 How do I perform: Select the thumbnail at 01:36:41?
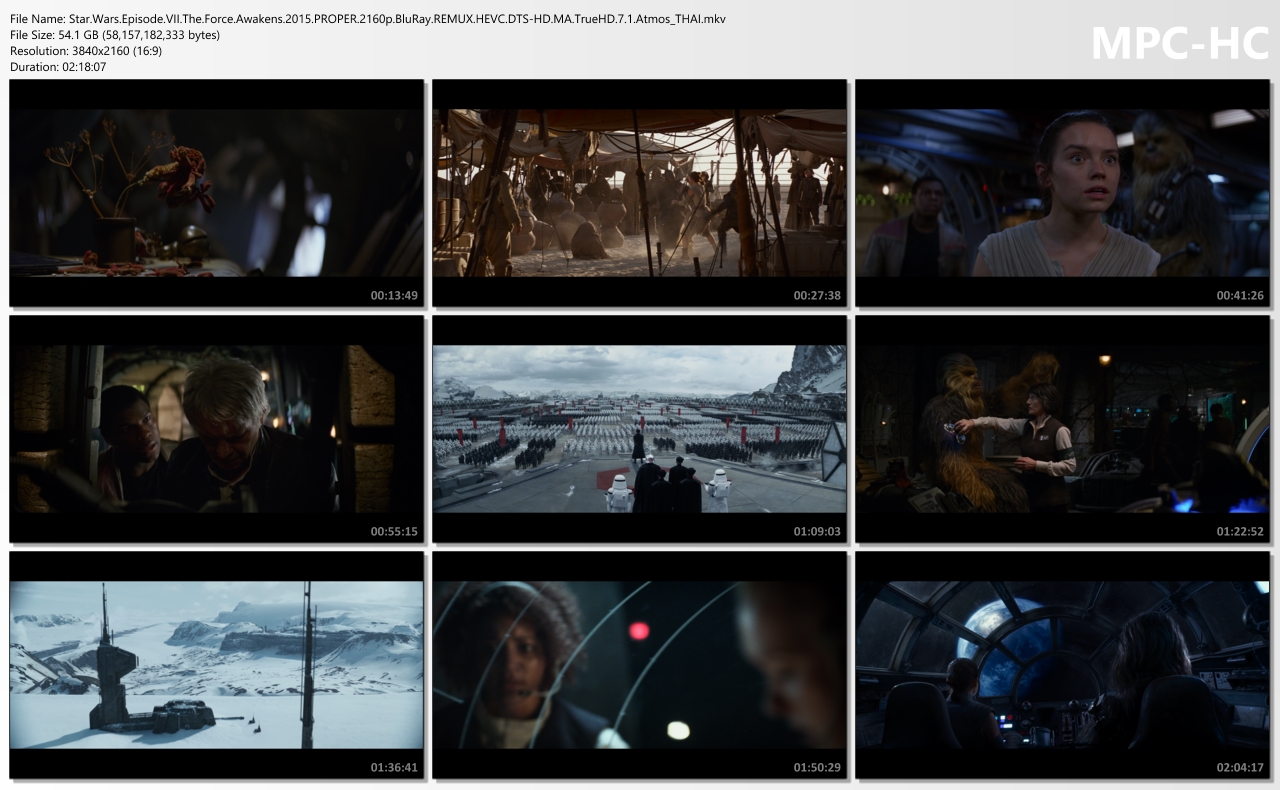217,665
